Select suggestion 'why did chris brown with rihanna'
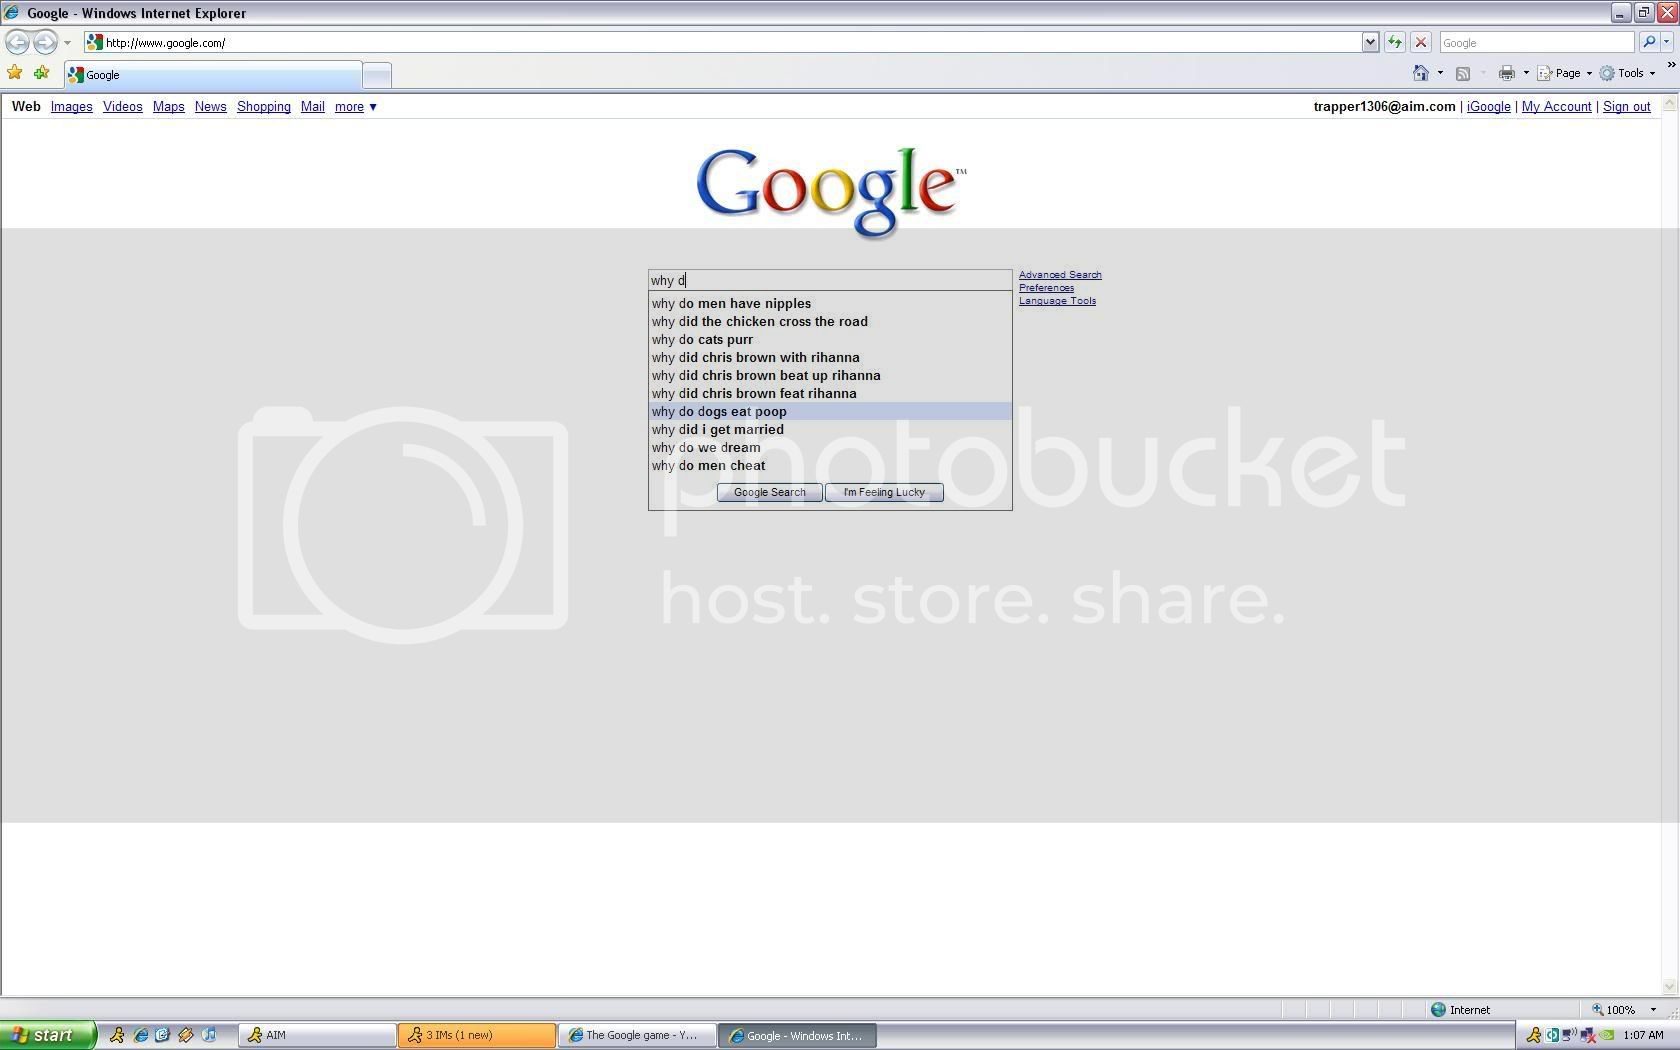 pos(830,358)
